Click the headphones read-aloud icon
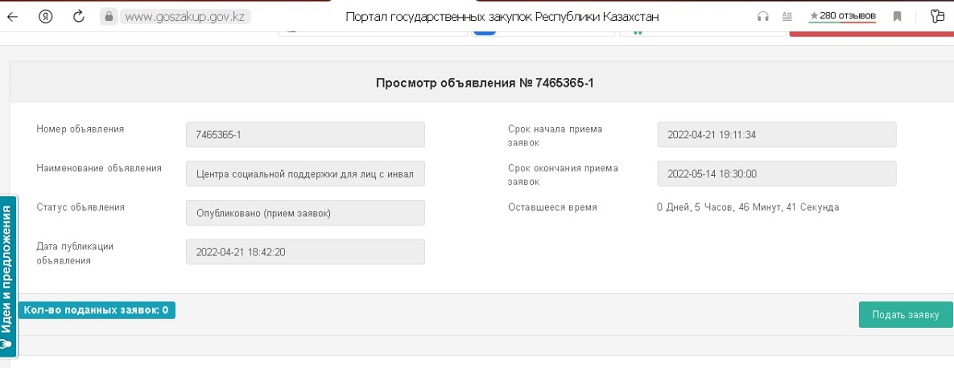954x368 pixels. (x=763, y=17)
